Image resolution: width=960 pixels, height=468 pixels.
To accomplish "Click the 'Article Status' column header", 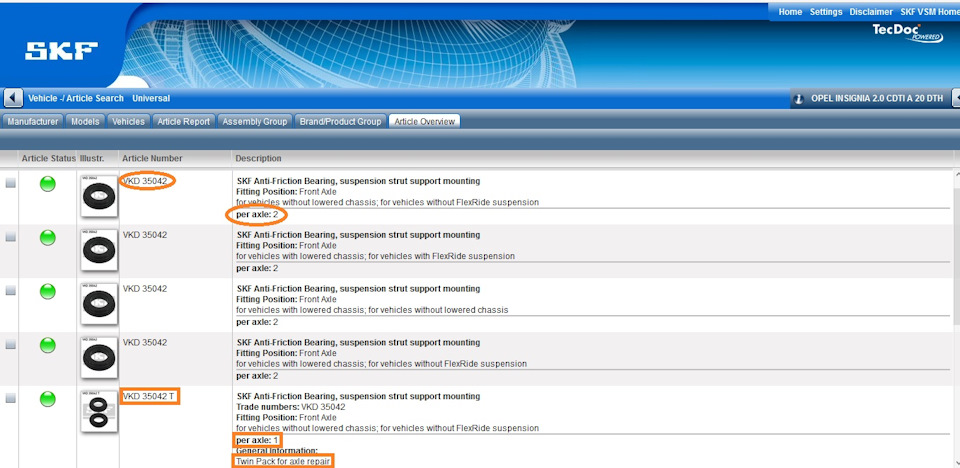I will click(x=48, y=158).
